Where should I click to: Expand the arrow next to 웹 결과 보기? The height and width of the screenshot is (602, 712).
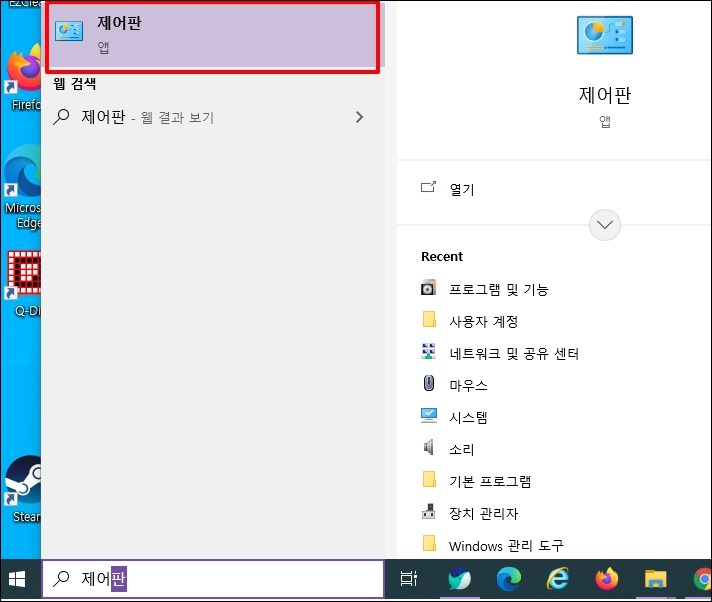click(x=360, y=117)
